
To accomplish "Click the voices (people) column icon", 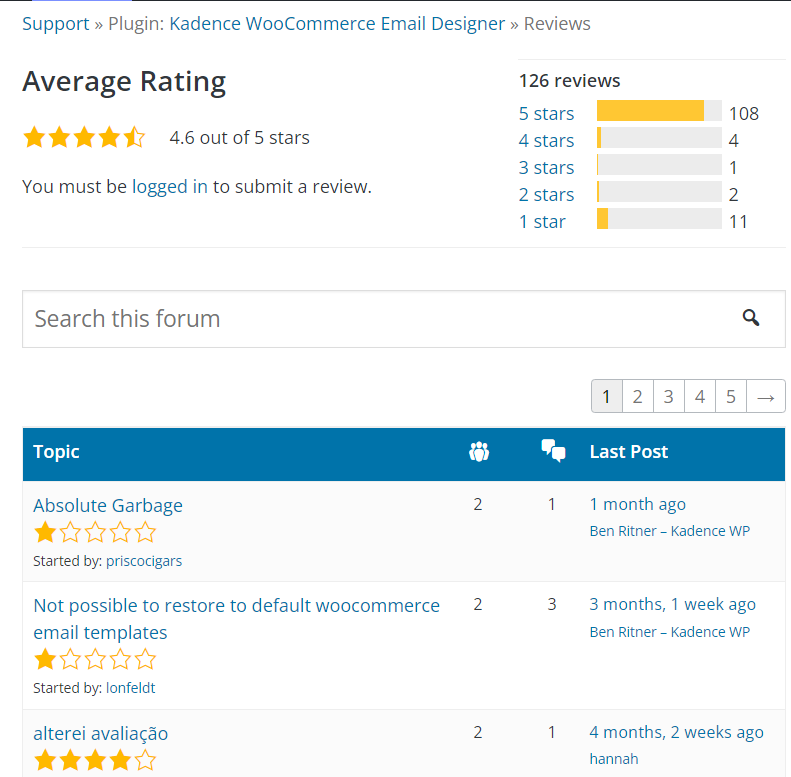I will 478,452.
